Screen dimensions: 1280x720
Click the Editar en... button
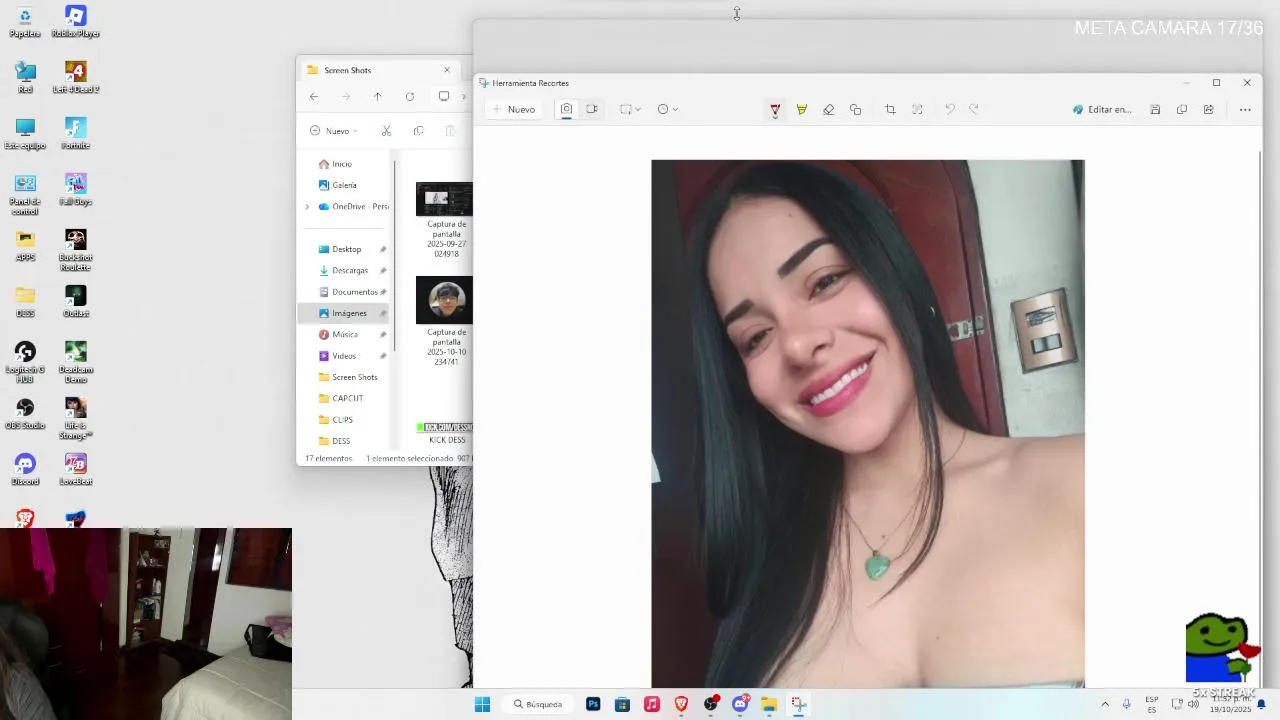tap(1102, 109)
